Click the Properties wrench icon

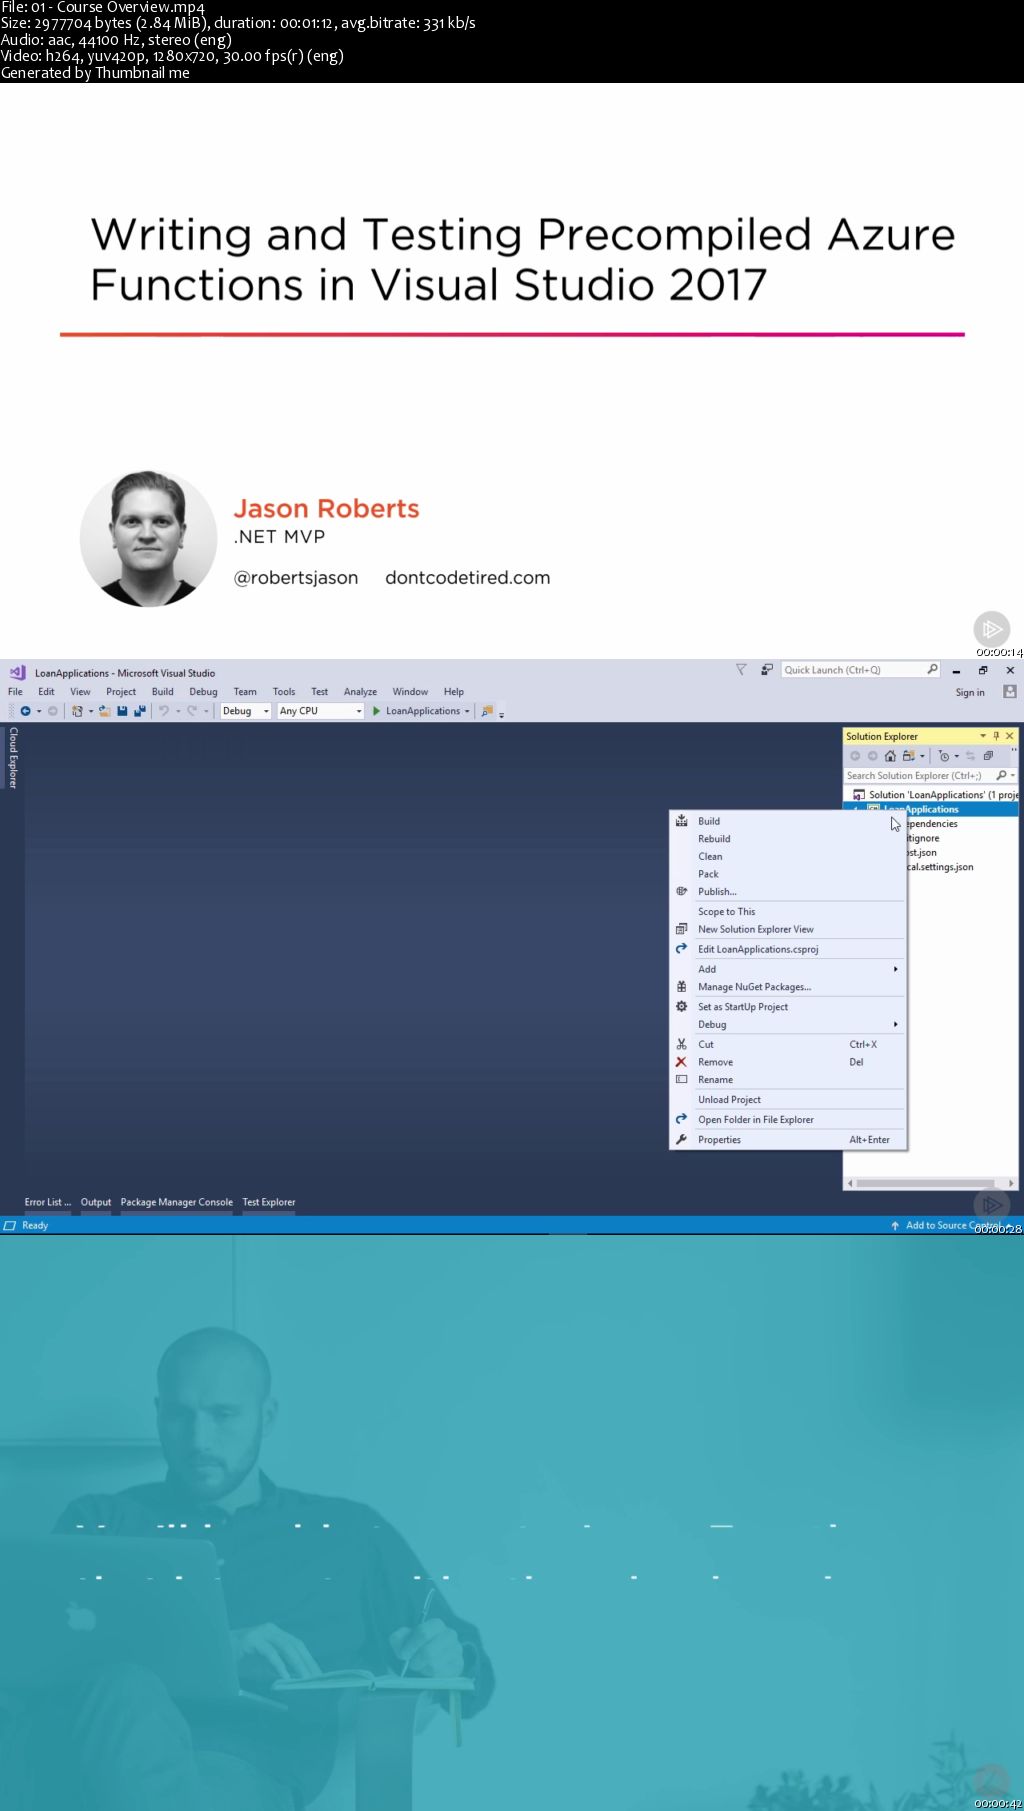tap(681, 1139)
